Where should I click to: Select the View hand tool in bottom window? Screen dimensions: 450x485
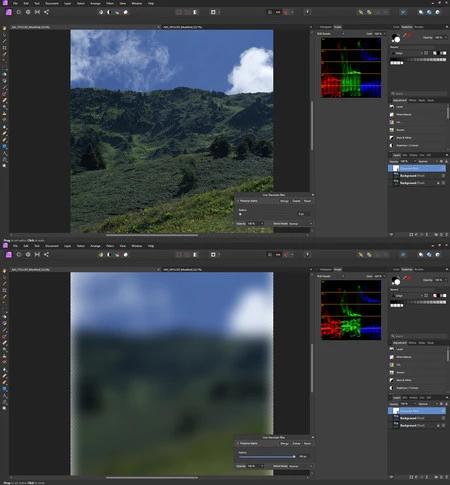click(4, 271)
